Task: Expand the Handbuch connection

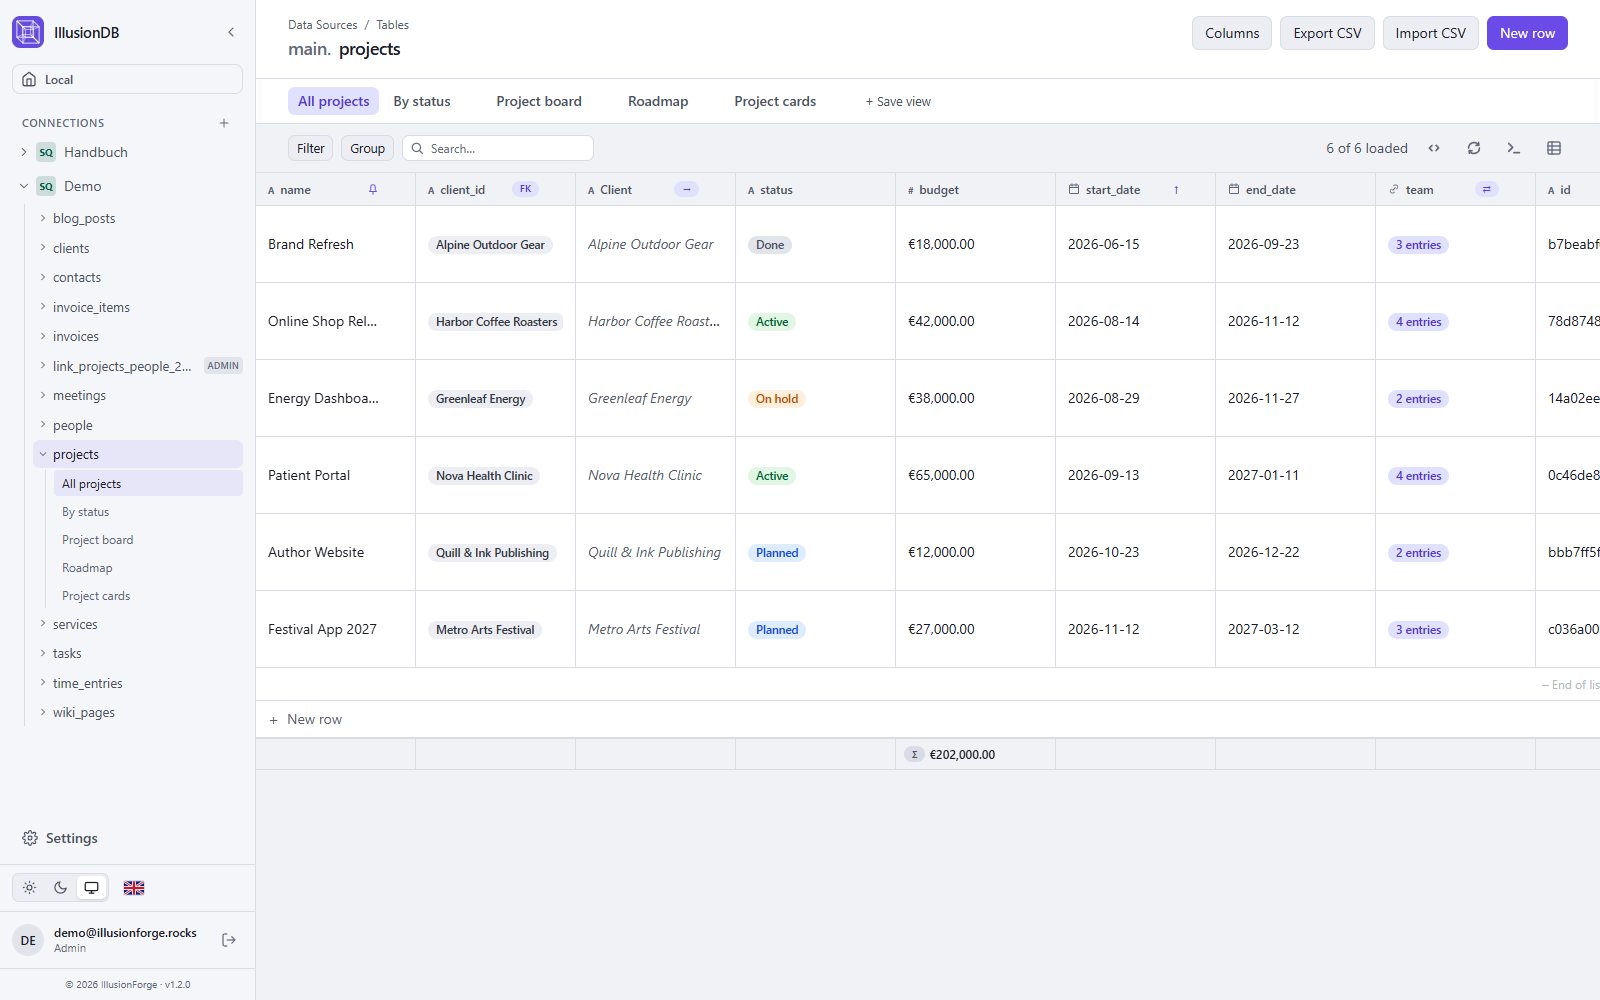Action: click(24, 152)
